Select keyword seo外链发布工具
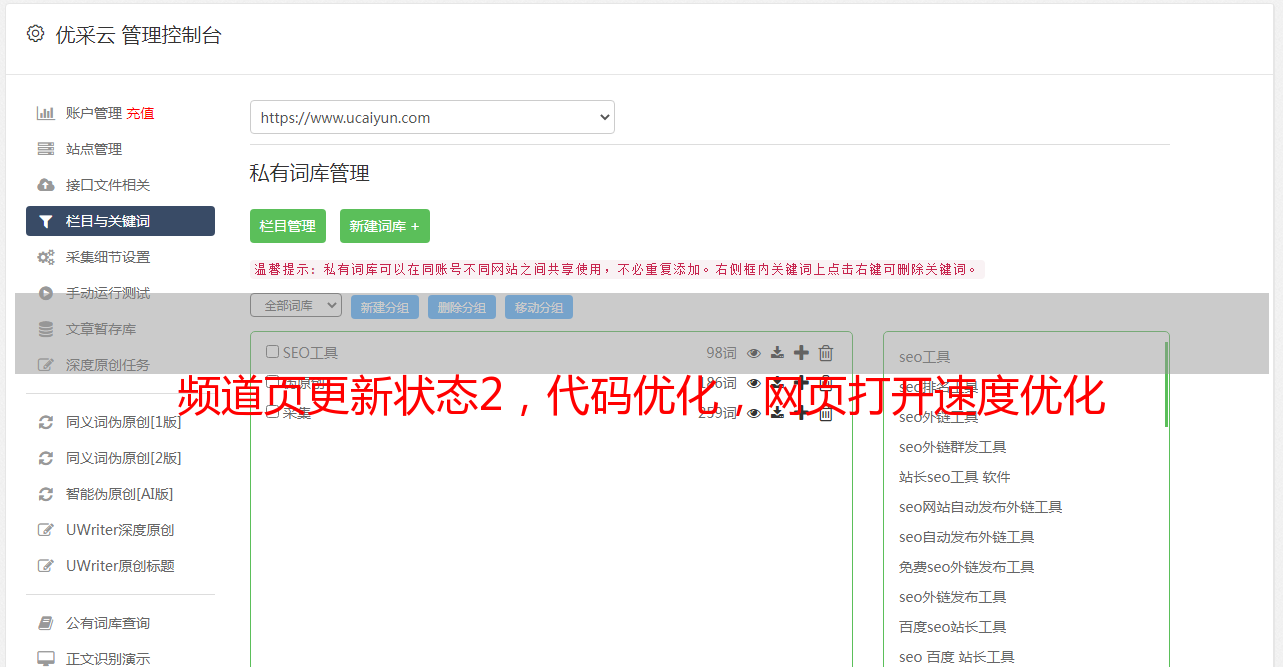This screenshot has width=1283, height=667. (x=953, y=597)
